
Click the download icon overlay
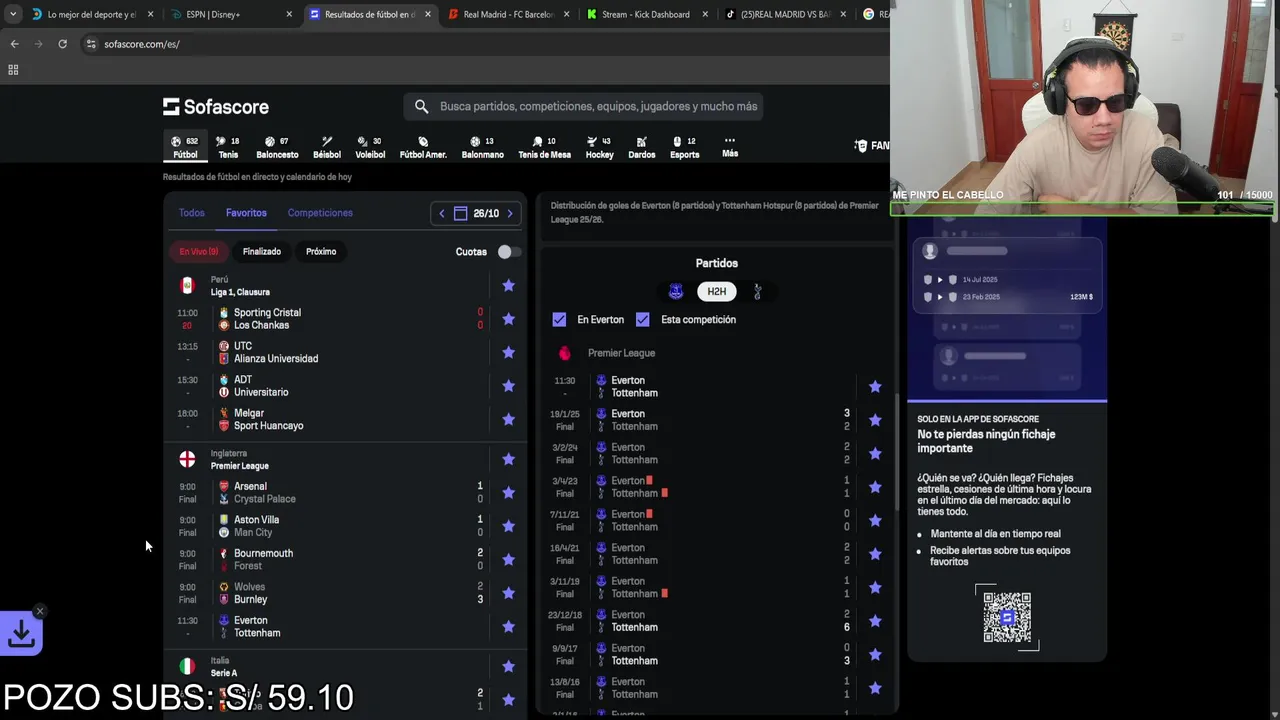click(21, 634)
